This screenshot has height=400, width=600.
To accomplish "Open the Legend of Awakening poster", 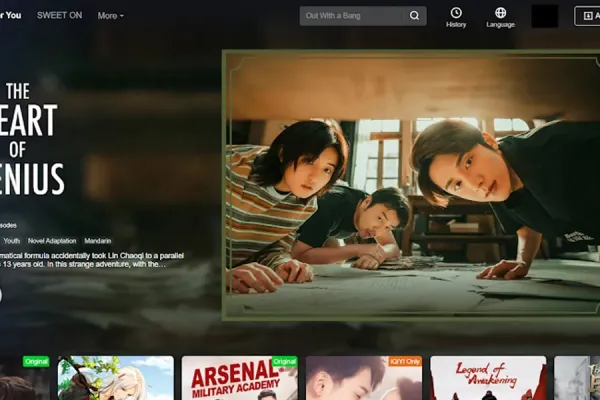I will [x=488, y=378].
